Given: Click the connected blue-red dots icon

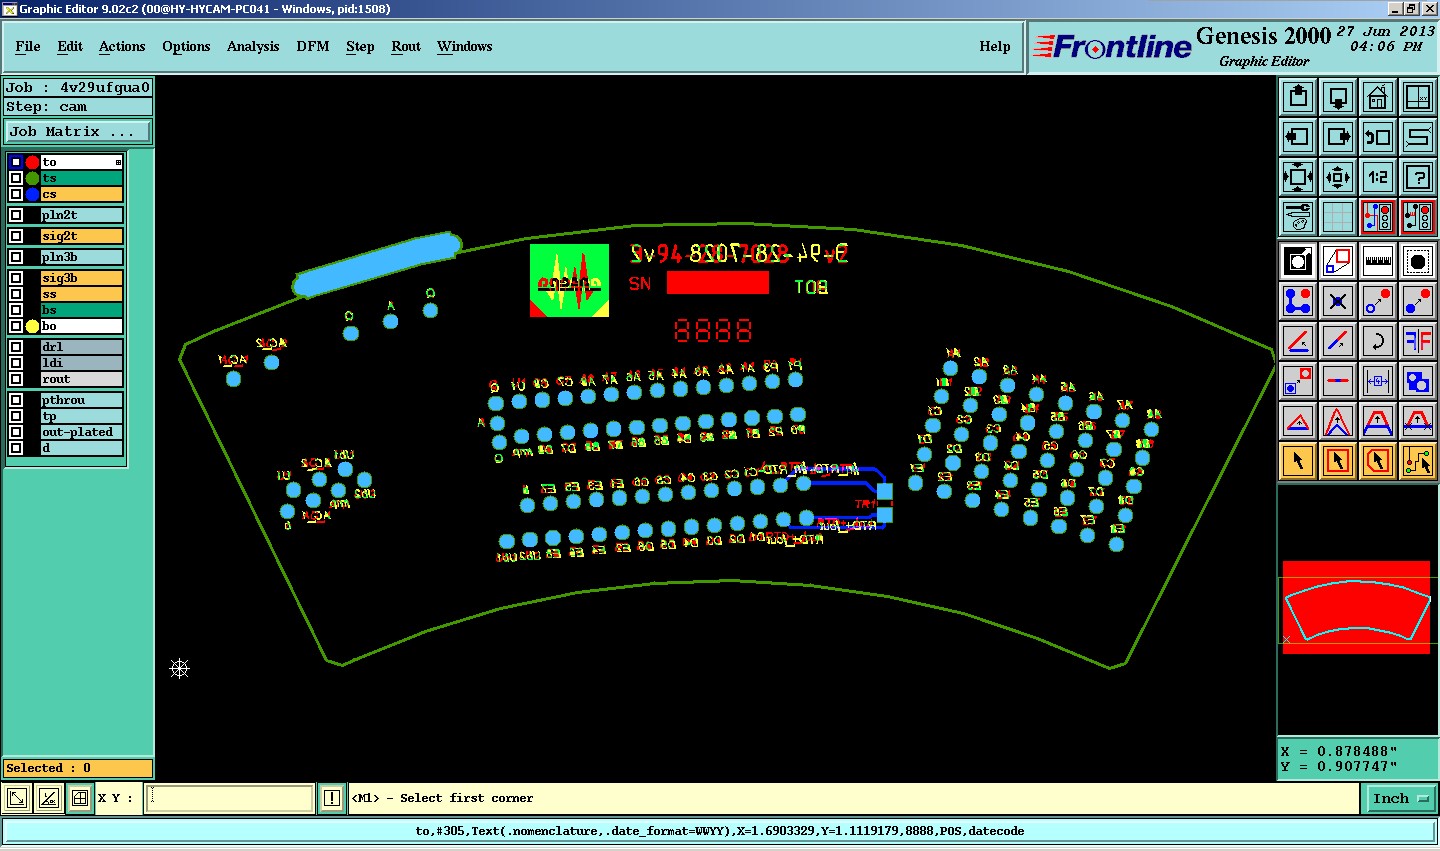Looking at the screenshot, I should pyautogui.click(x=1298, y=301).
